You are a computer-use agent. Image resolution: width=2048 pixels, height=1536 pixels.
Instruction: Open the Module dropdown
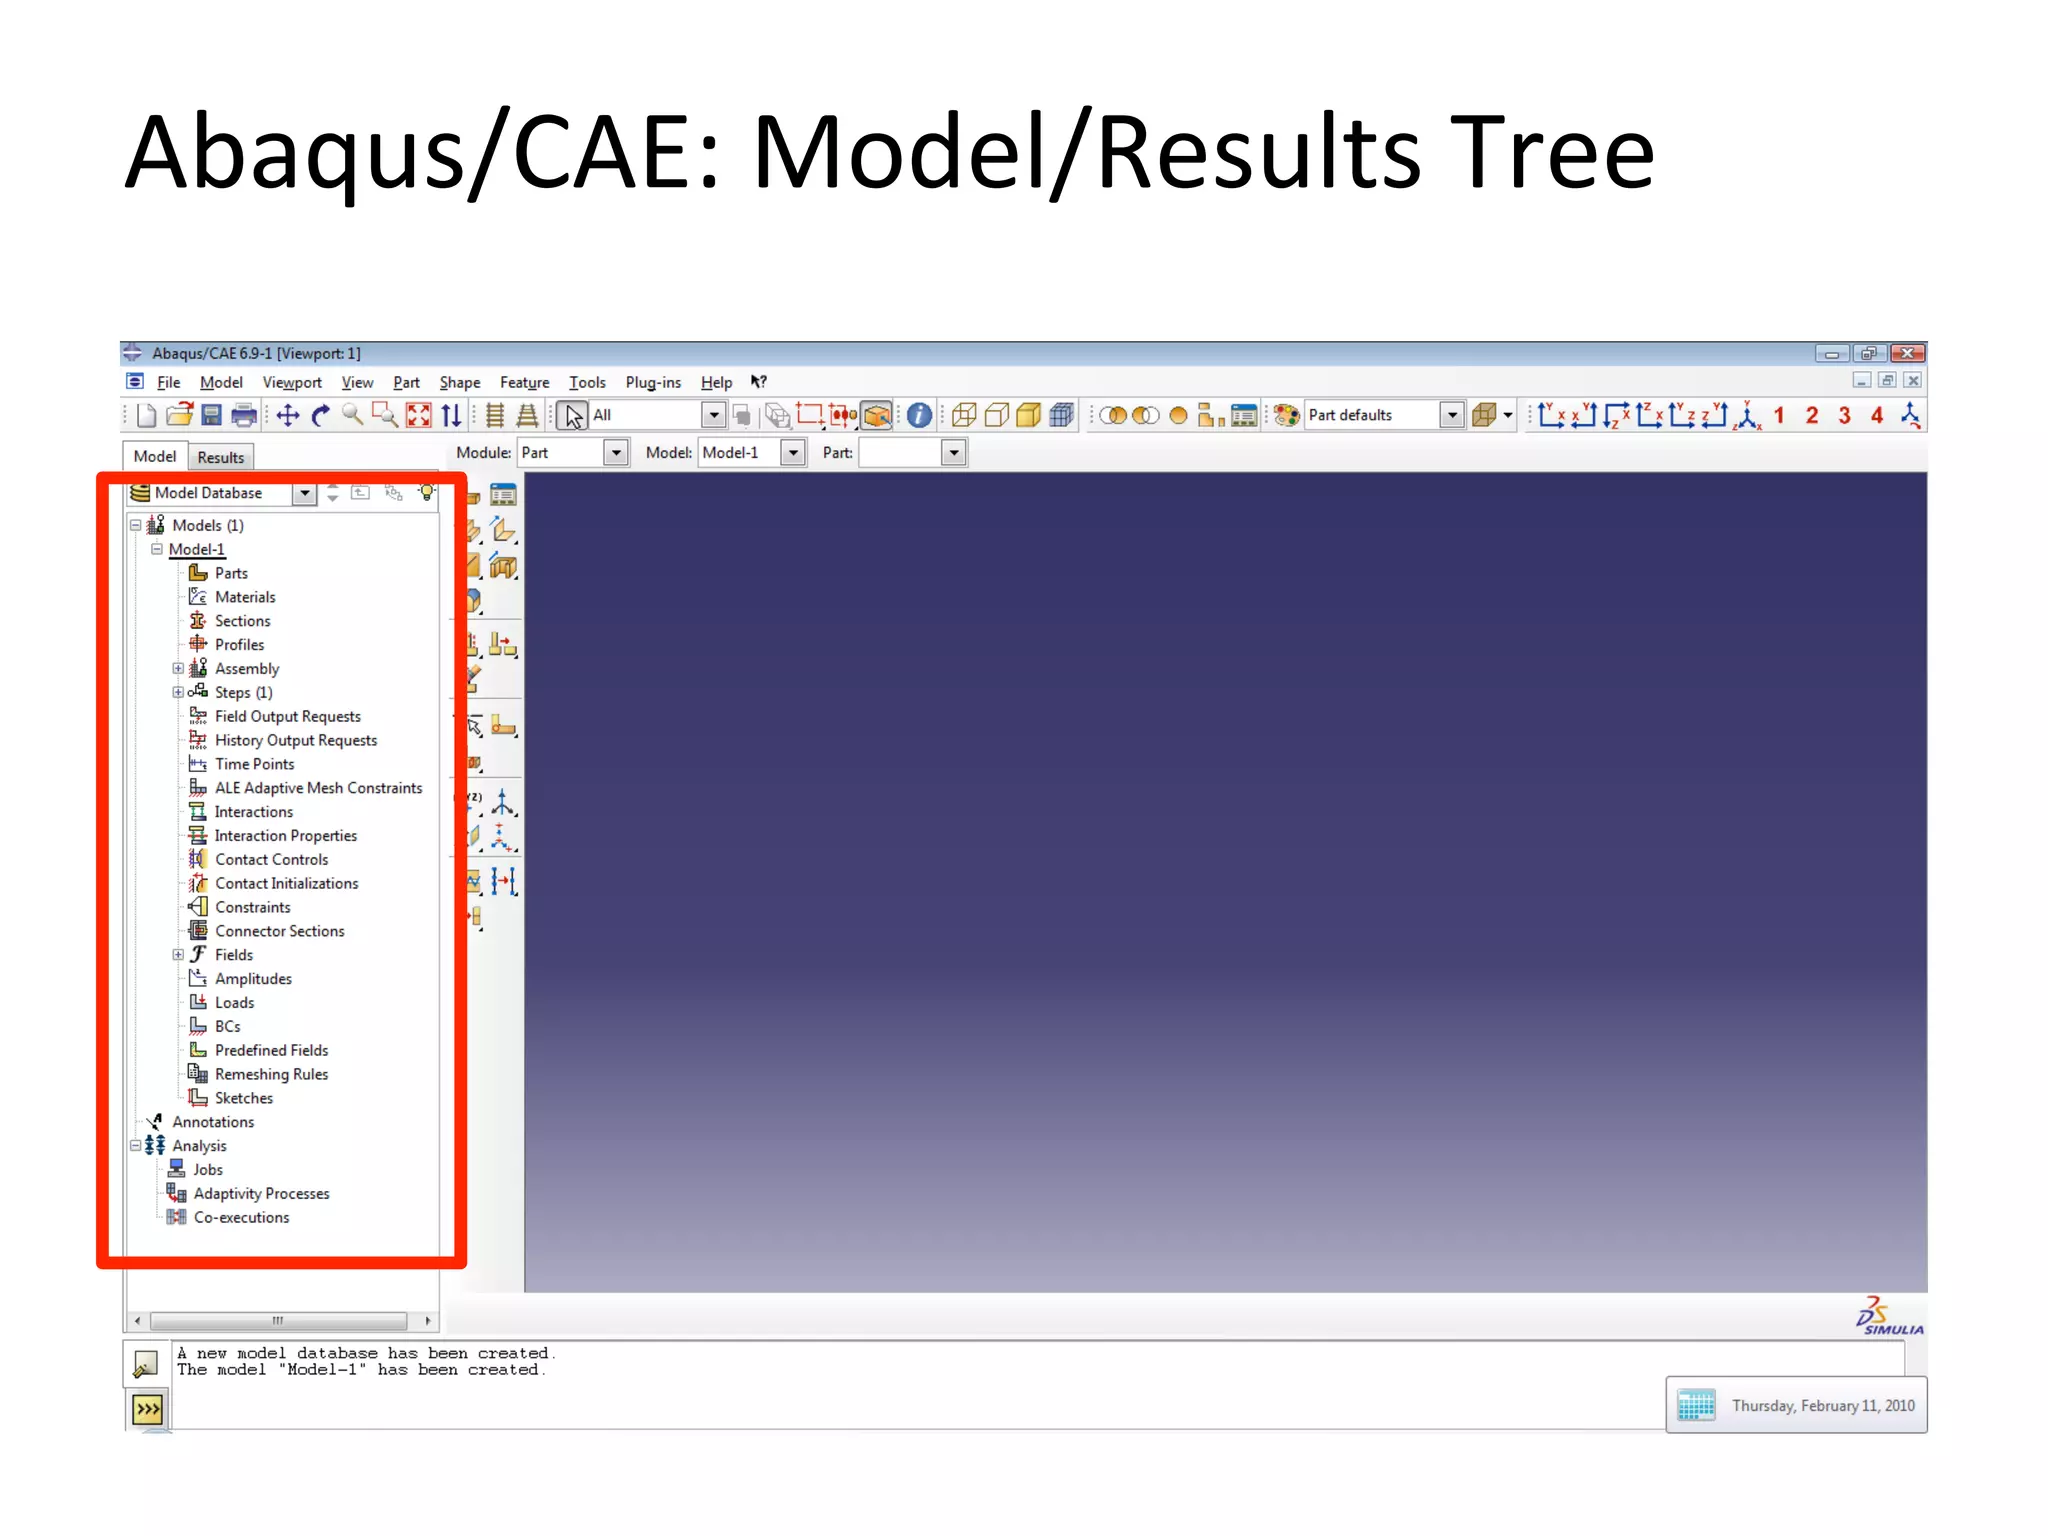coord(616,453)
